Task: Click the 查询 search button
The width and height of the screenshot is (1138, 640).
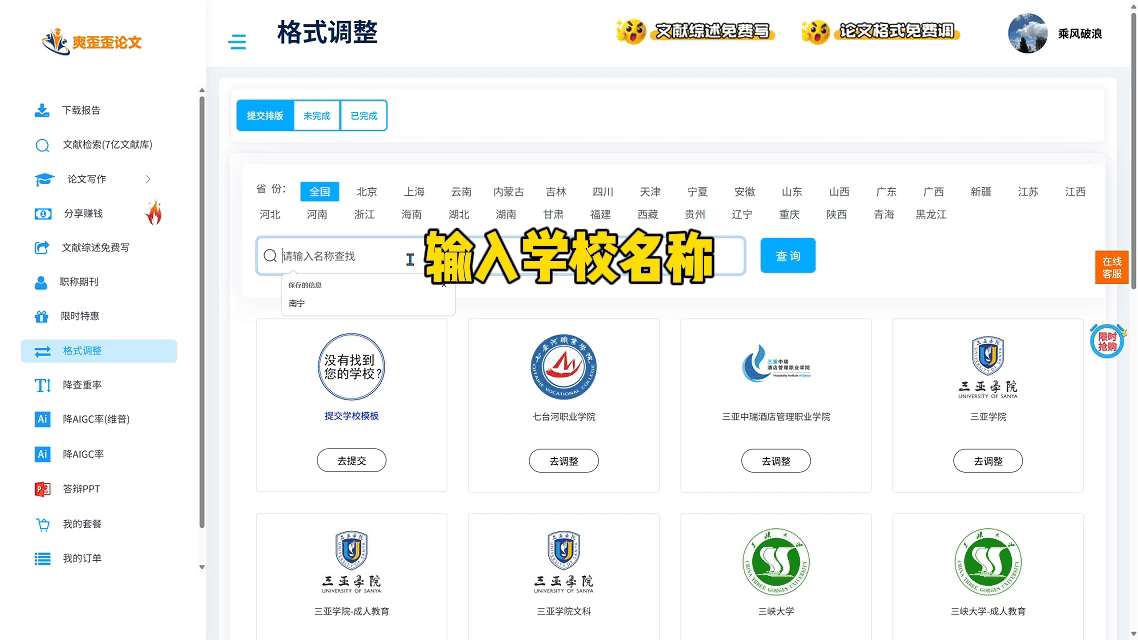Action: (x=787, y=256)
